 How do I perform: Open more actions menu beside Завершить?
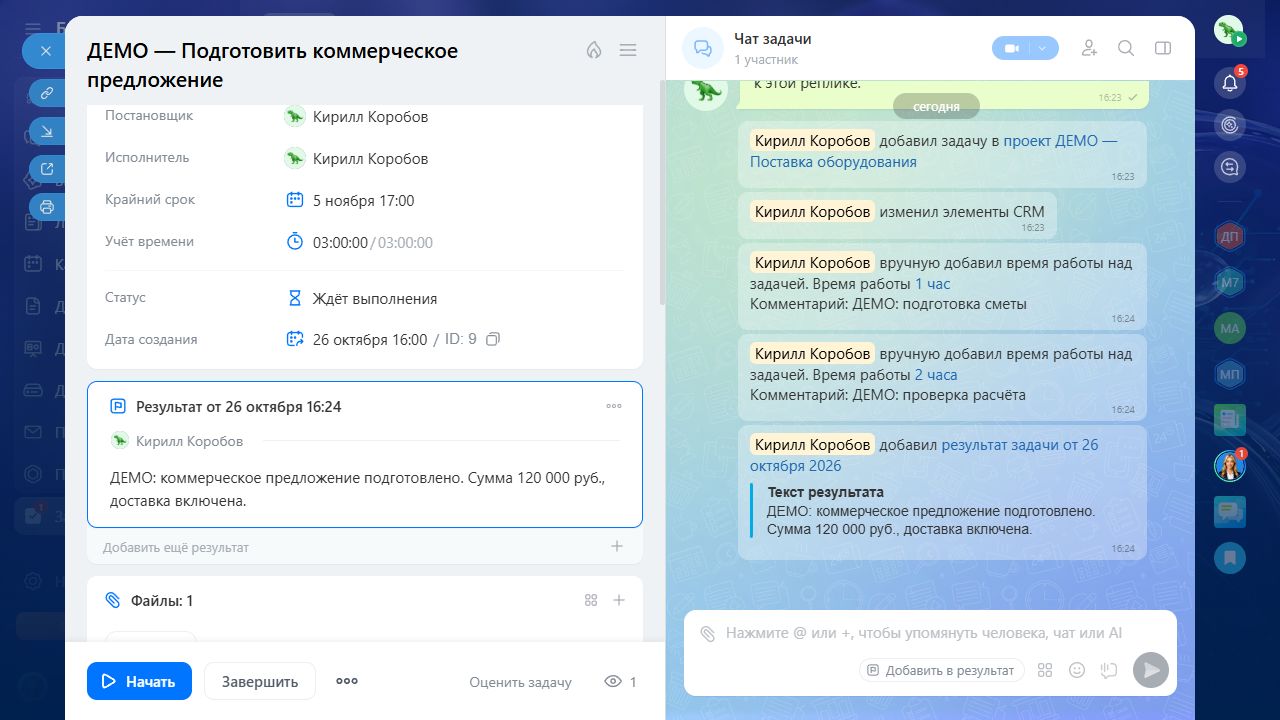(347, 681)
